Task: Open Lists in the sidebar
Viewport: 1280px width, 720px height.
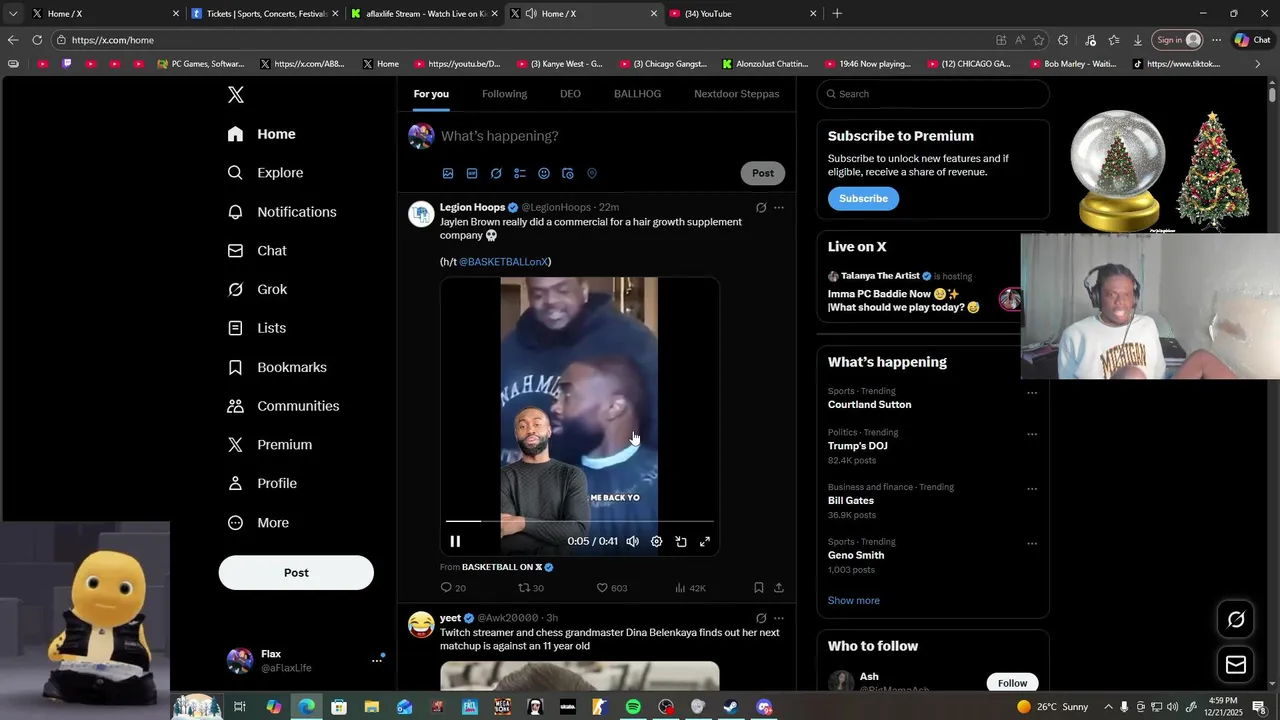Action: [256, 328]
